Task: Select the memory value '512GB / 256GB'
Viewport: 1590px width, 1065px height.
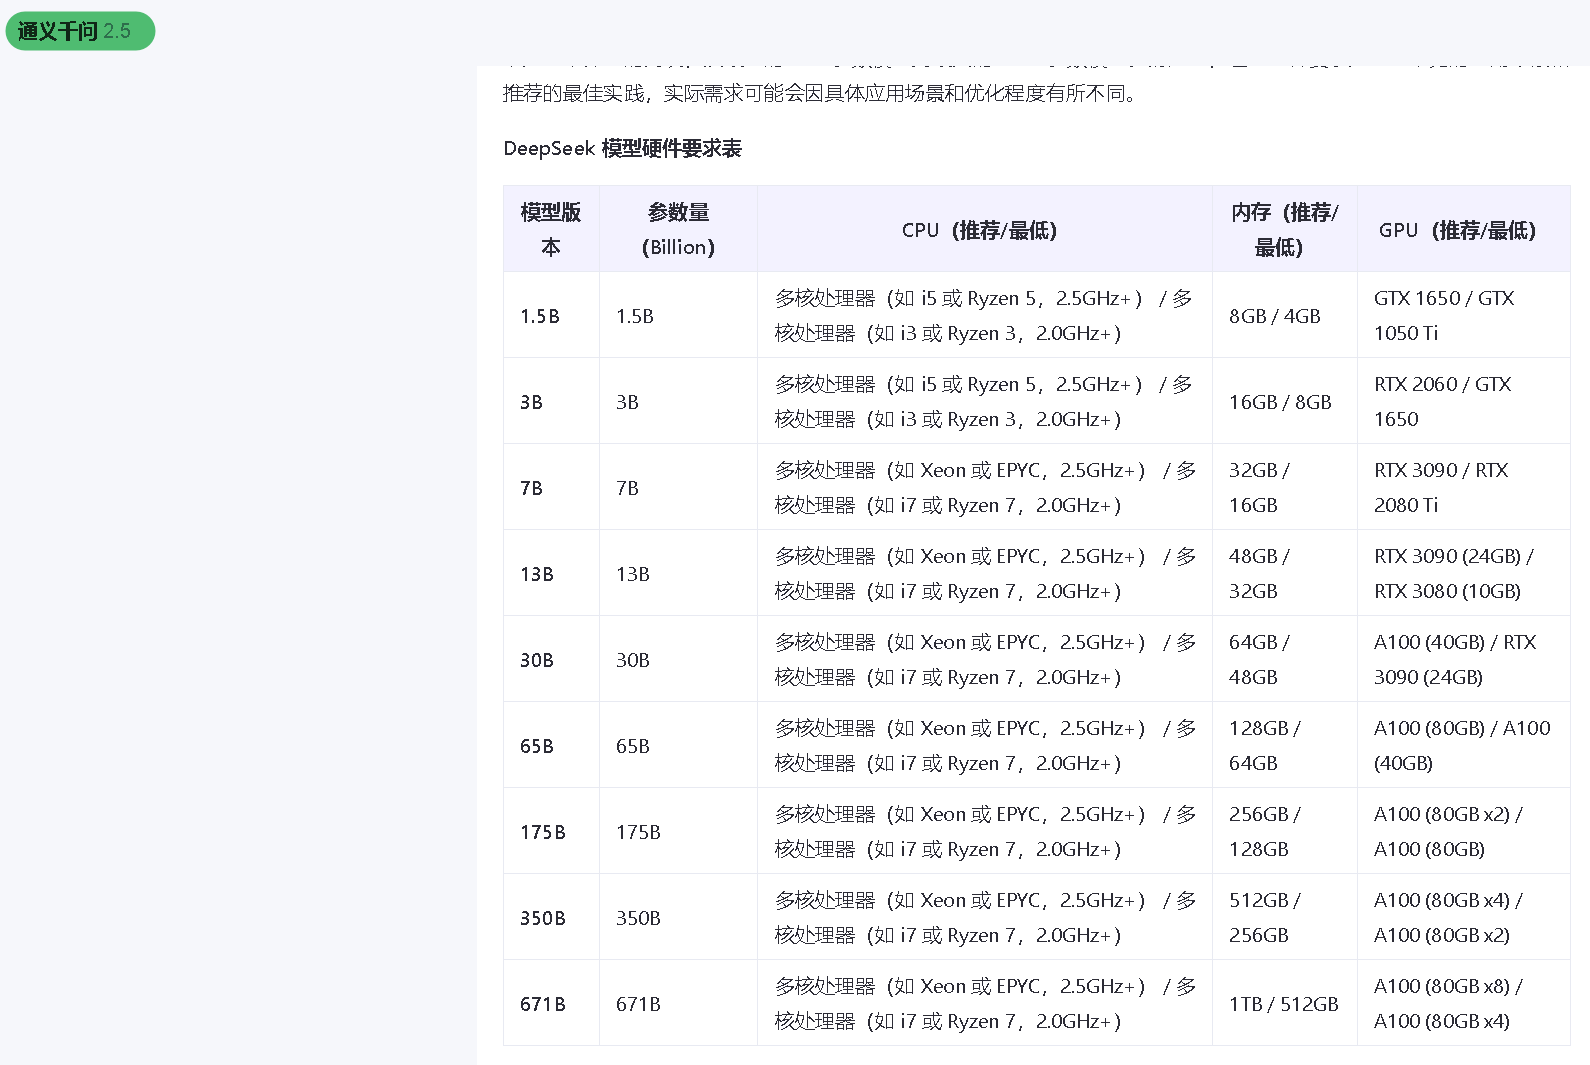Action: [1265, 918]
